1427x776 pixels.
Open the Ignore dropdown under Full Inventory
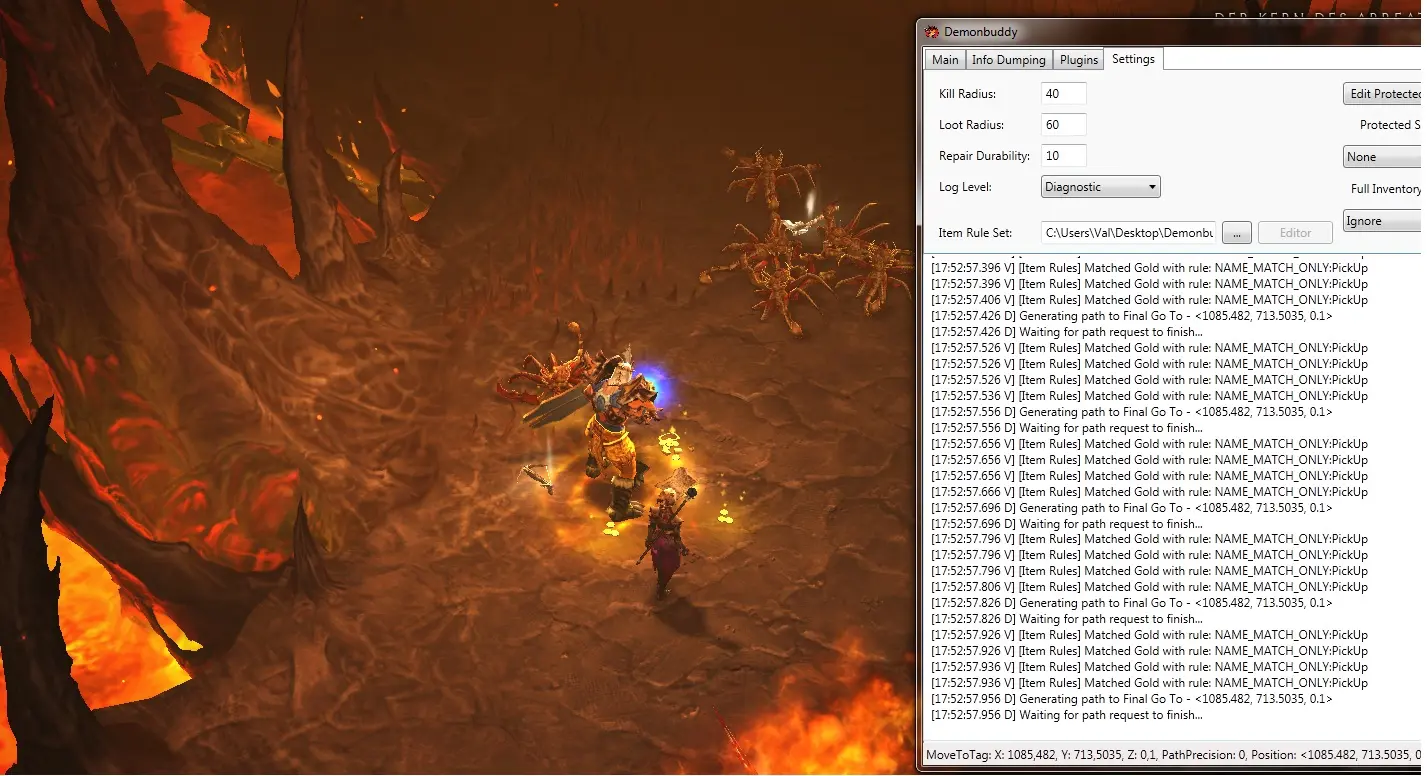(x=1384, y=221)
